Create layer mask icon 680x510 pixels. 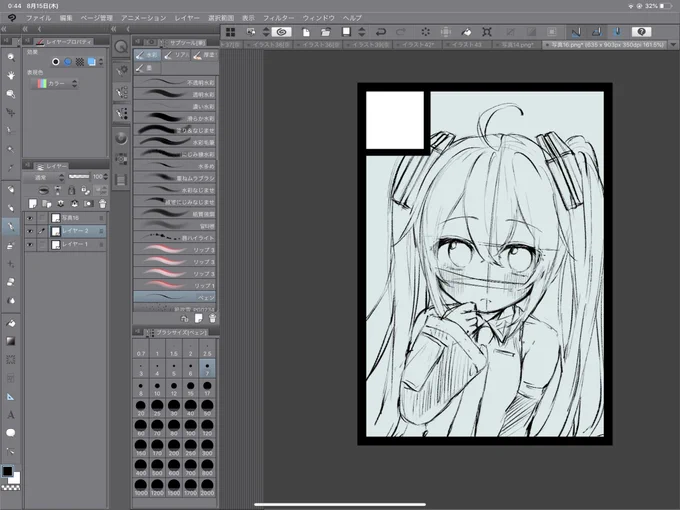pos(88,203)
